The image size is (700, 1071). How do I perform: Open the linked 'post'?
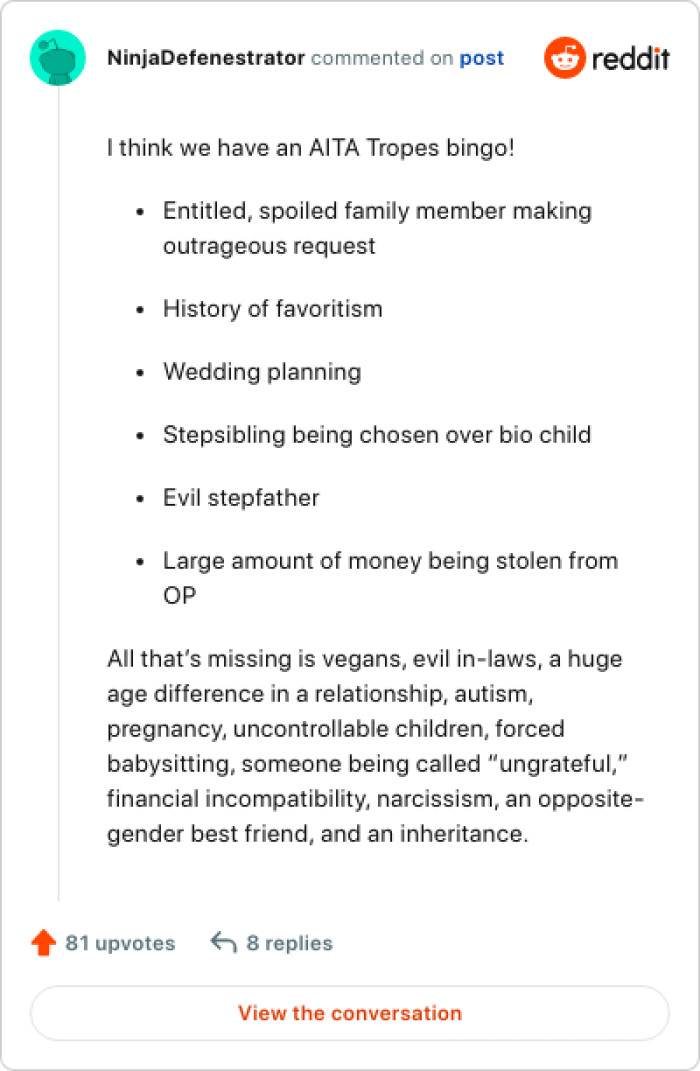point(484,58)
